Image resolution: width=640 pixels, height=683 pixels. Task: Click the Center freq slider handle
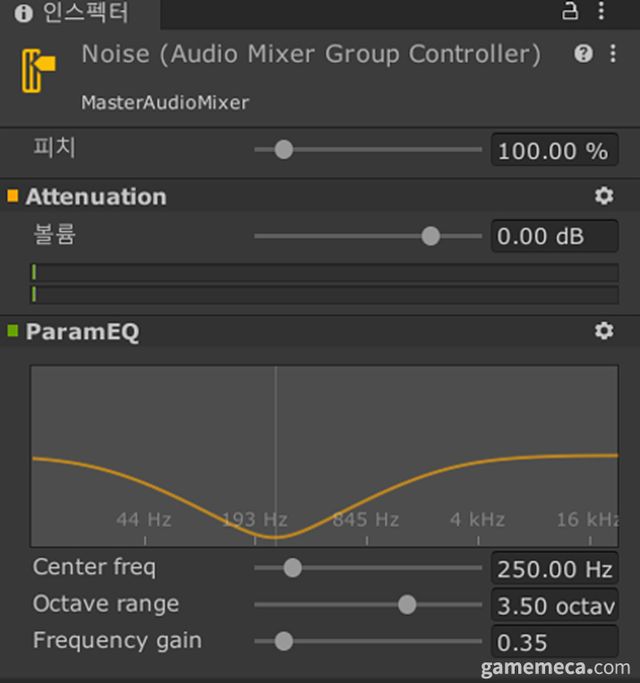(x=292, y=568)
